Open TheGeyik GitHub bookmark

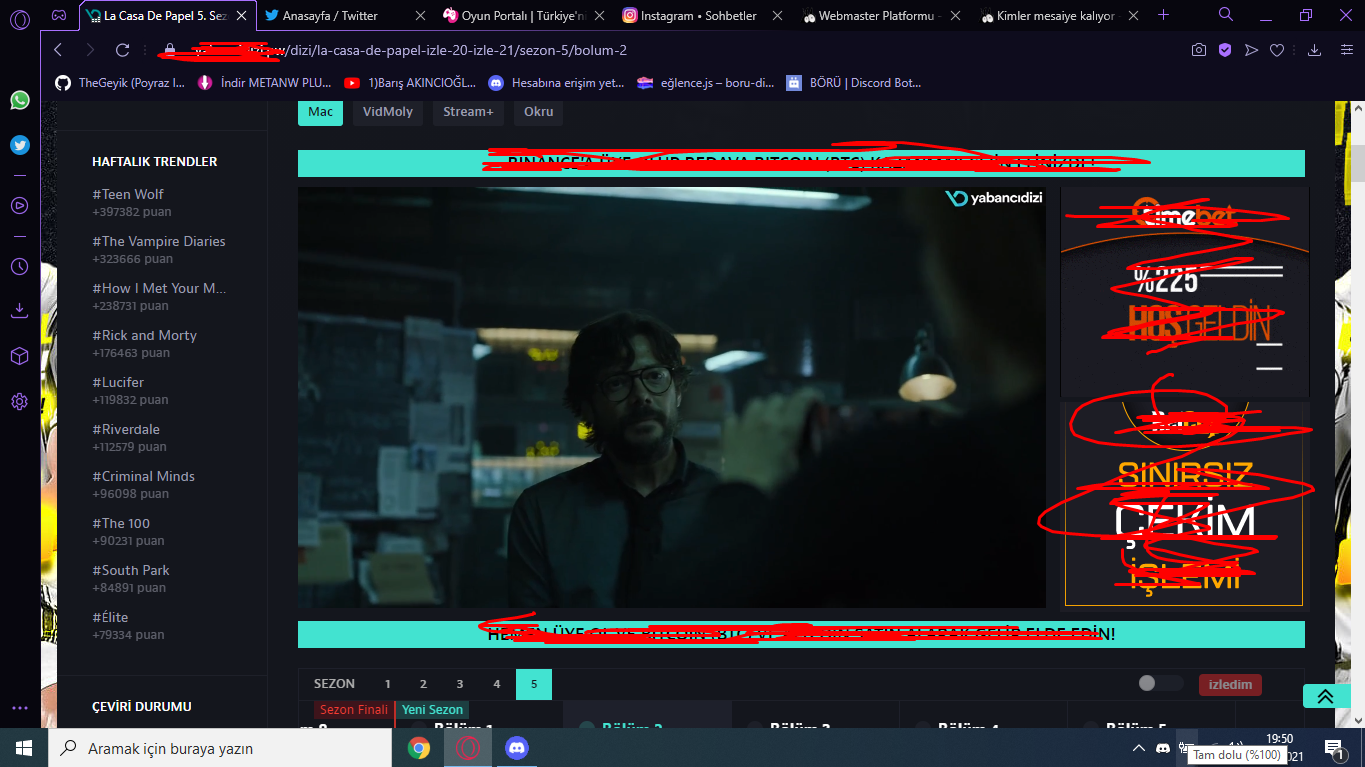tap(120, 83)
